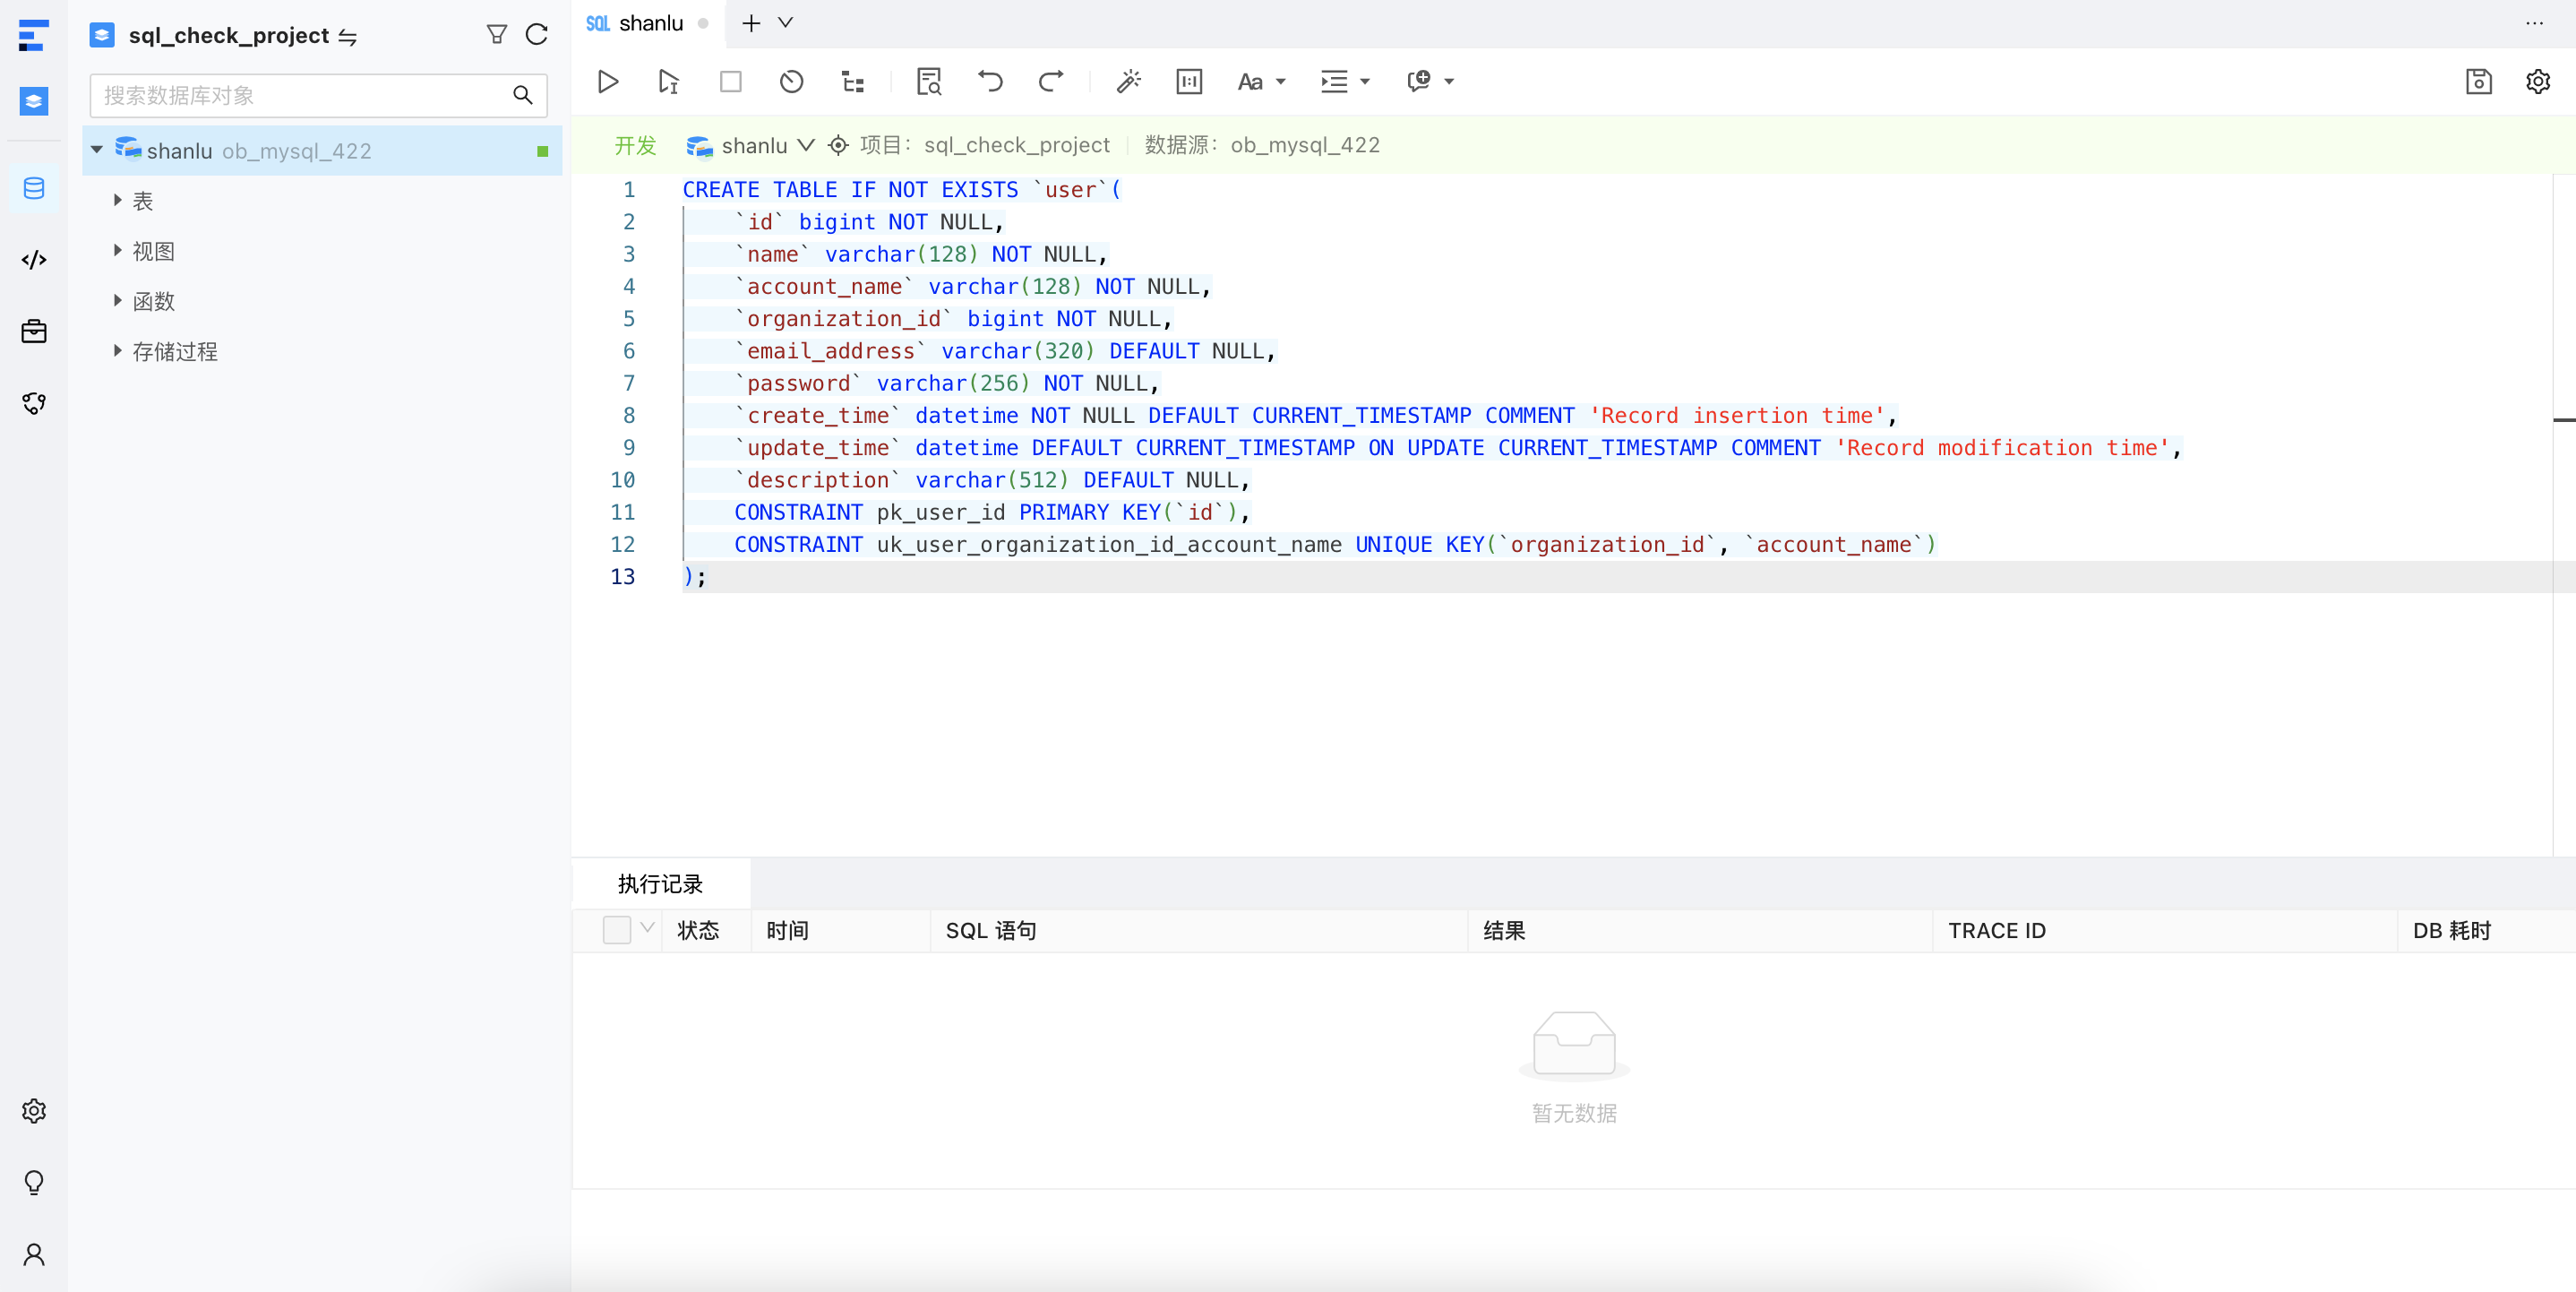Switch to 执行记录 tab
This screenshot has width=2576, height=1292.
coord(660,884)
